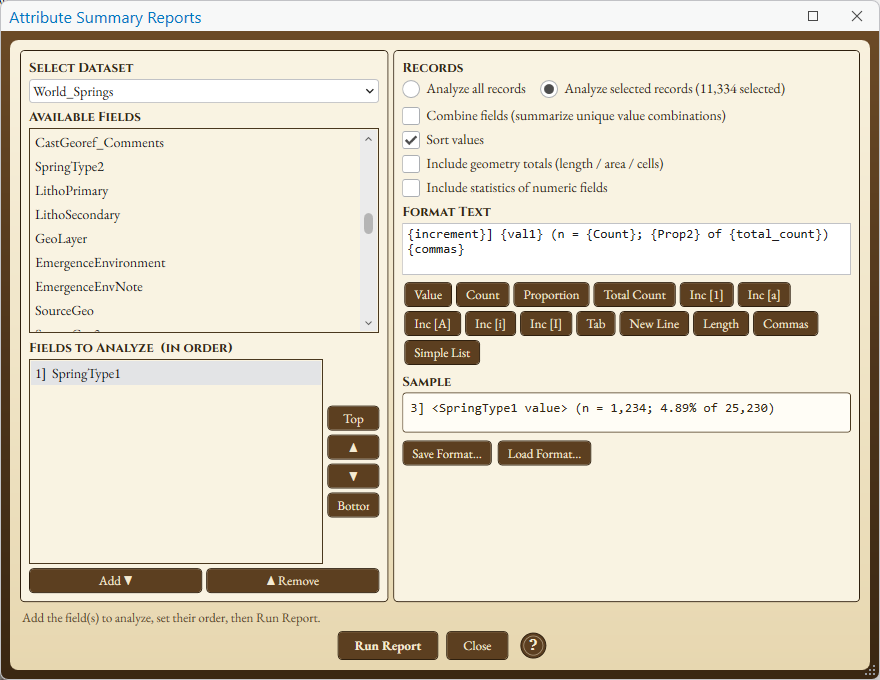Click scroll-up arrow of Available Fields list
This screenshot has width=880, height=680.
point(368,139)
